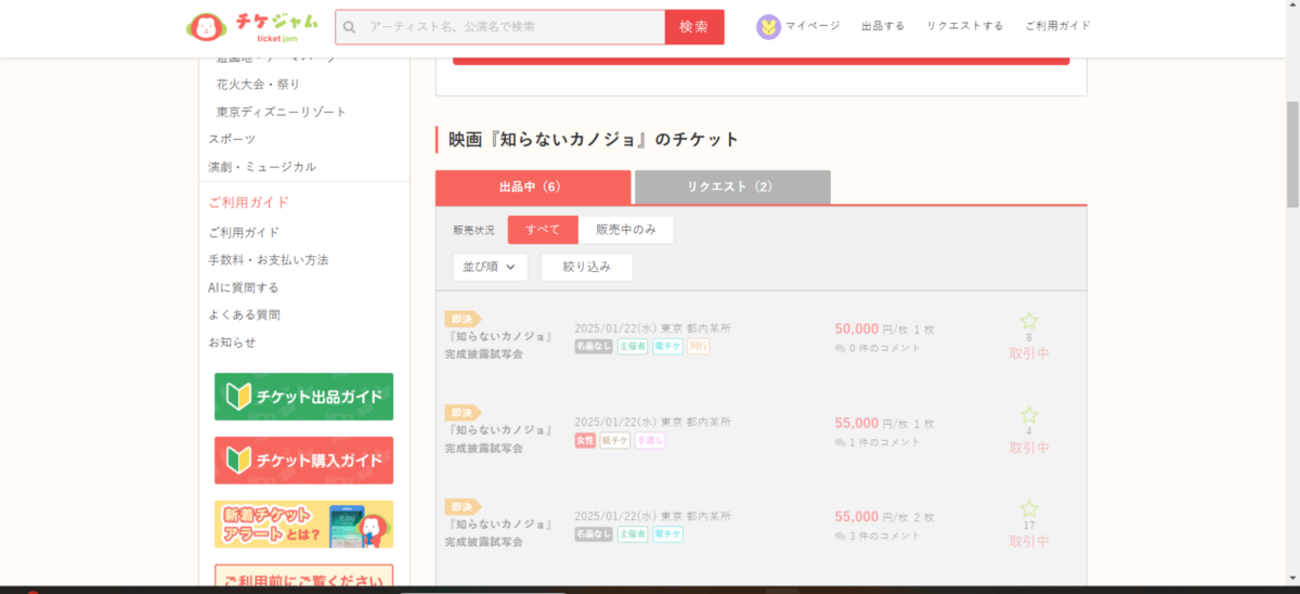
Task: Favorite the 50,000円 listing with star
Action: point(1029,321)
